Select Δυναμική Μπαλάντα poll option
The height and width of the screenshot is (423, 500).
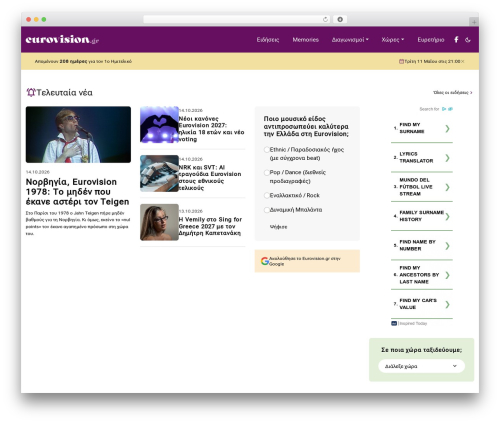[267, 210]
